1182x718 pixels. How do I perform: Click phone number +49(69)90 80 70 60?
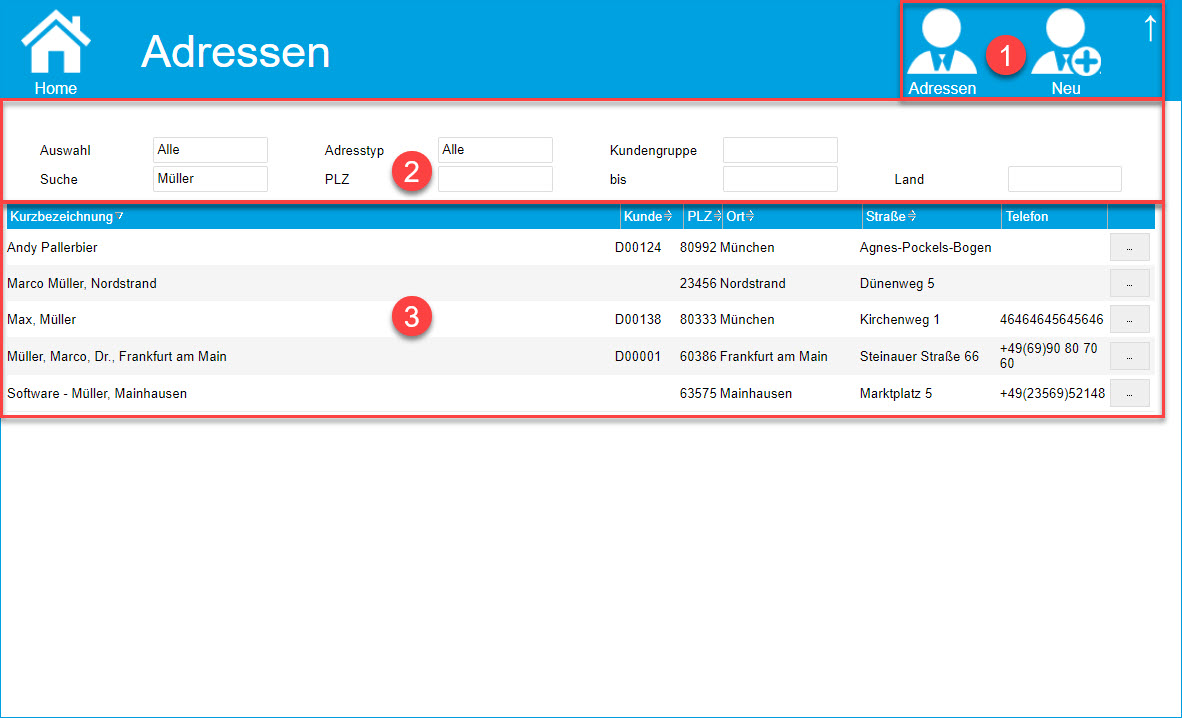click(1049, 356)
